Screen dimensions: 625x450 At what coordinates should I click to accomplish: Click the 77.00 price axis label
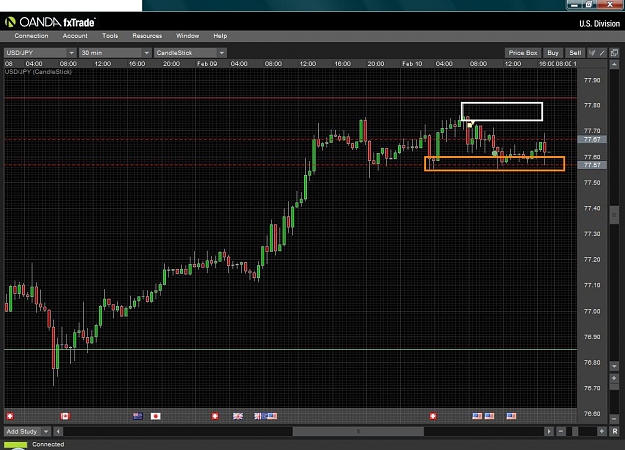point(592,311)
